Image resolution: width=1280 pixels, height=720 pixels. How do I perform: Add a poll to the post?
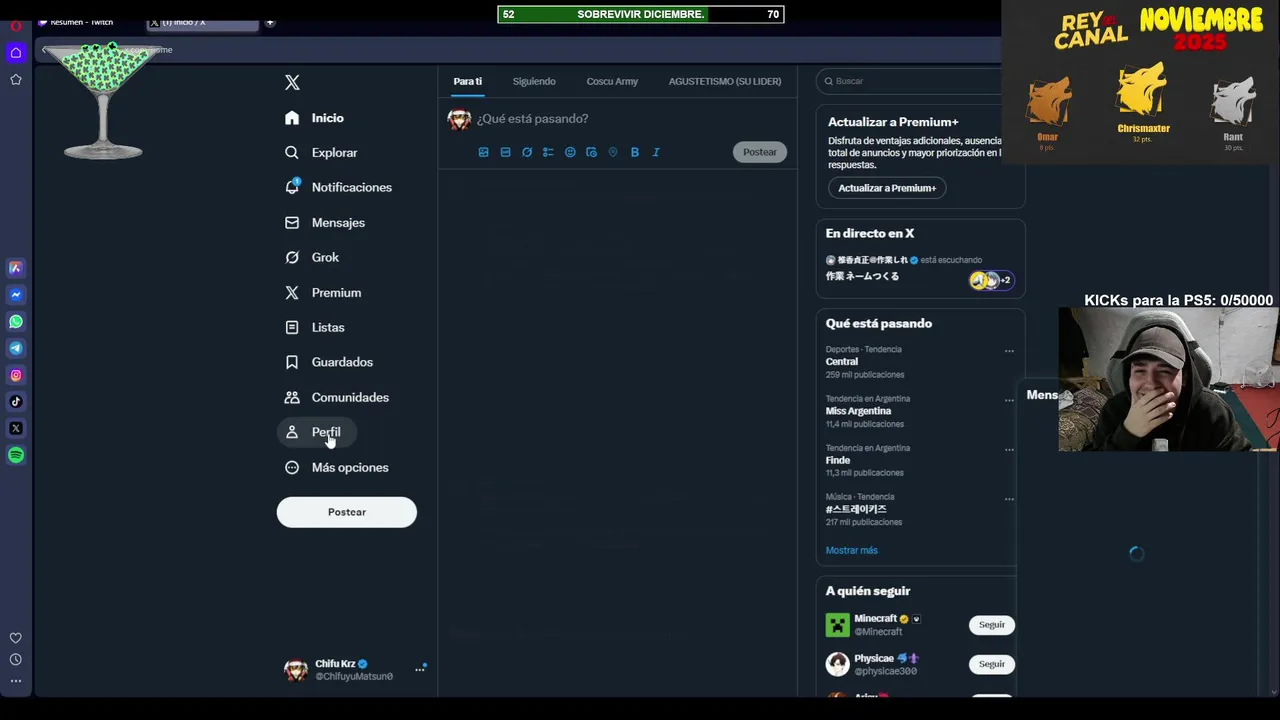(548, 152)
